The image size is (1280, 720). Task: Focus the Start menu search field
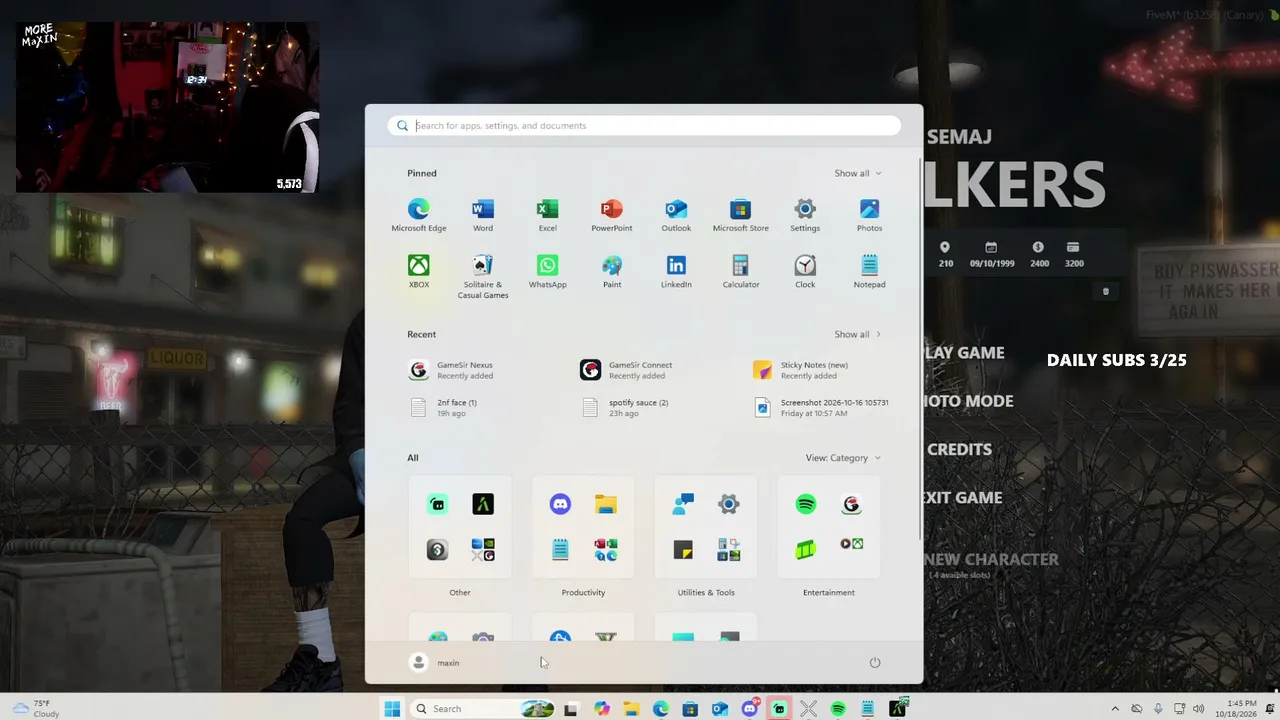(644, 125)
